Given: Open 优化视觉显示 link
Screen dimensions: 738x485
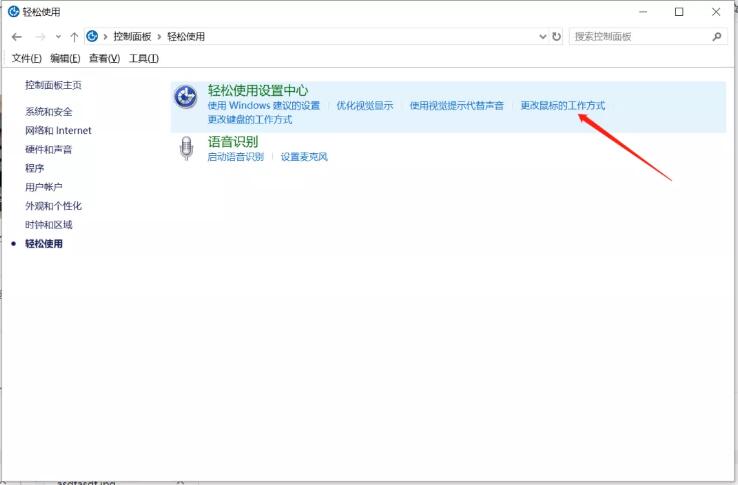Looking at the screenshot, I should coord(364,106).
